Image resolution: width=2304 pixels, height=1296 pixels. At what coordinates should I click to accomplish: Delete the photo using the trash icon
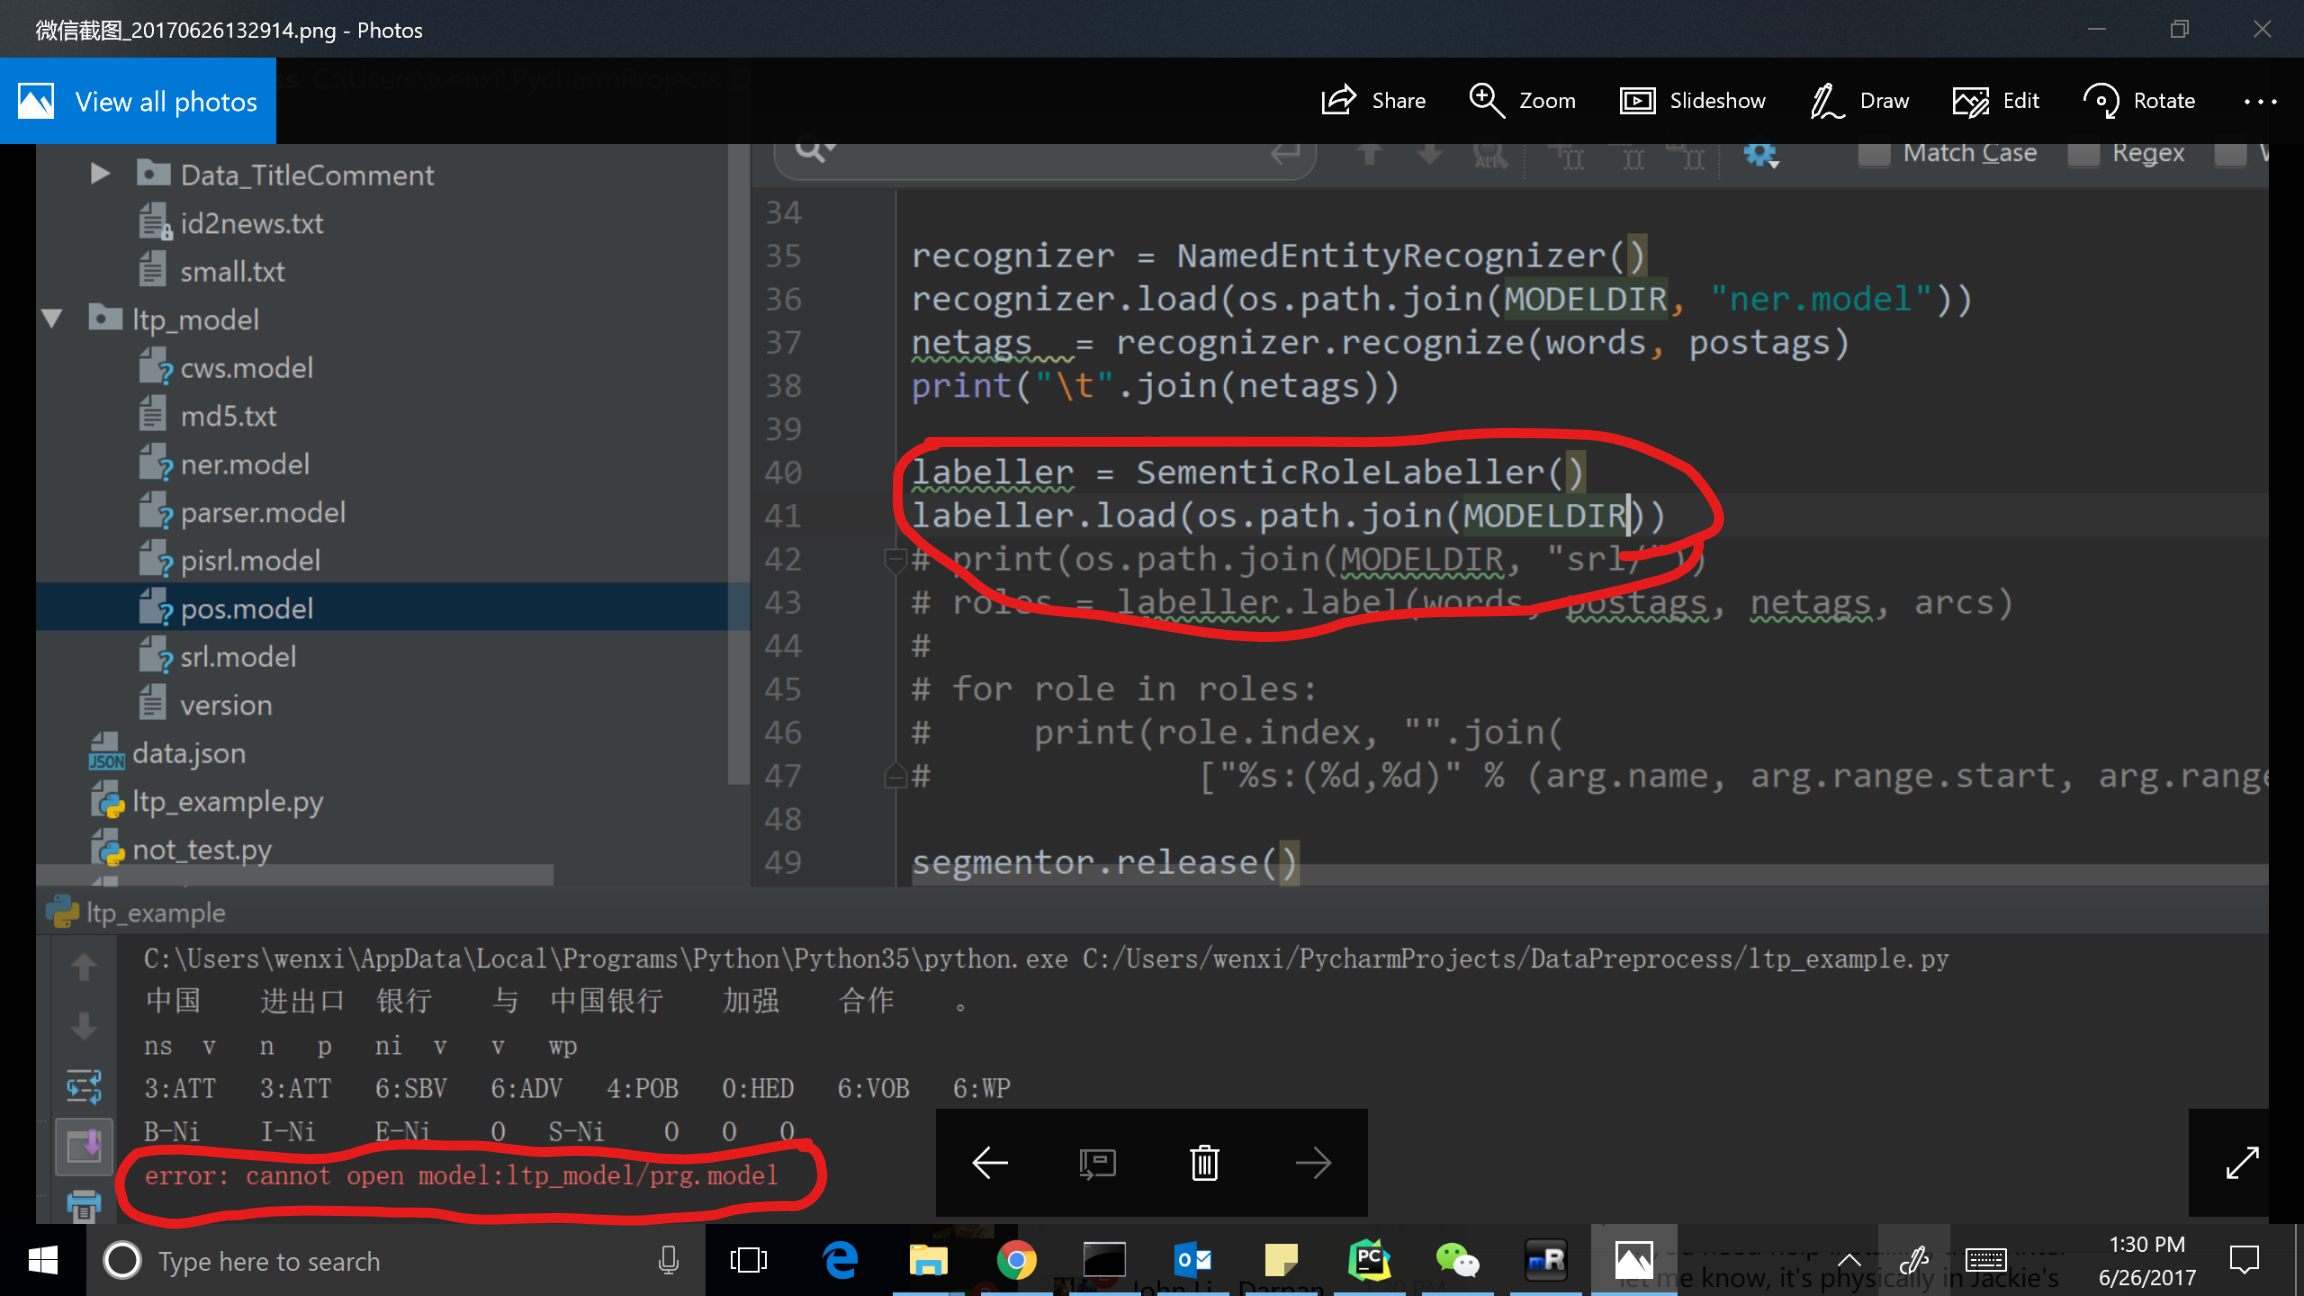(x=1203, y=1162)
